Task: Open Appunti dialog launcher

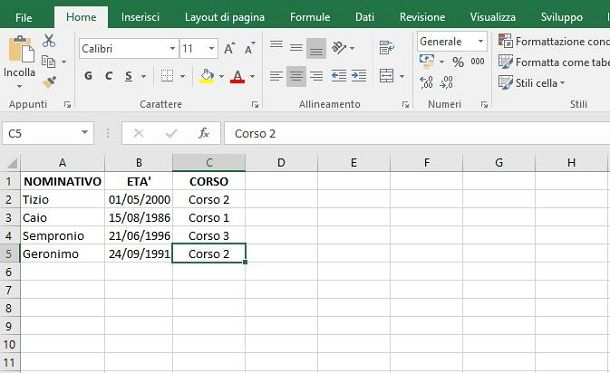Action: [x=67, y=104]
